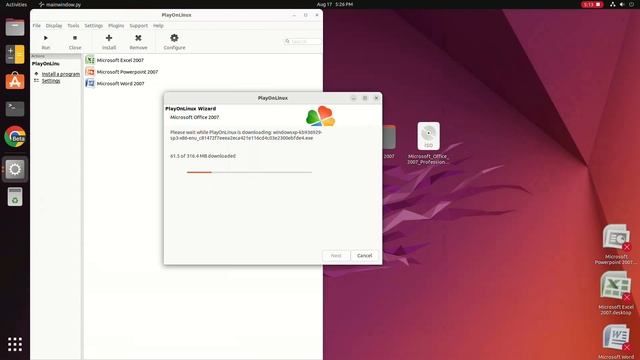
Task: Select Microsoft Powerpoint 2007 icon in list
Action: [90, 72]
